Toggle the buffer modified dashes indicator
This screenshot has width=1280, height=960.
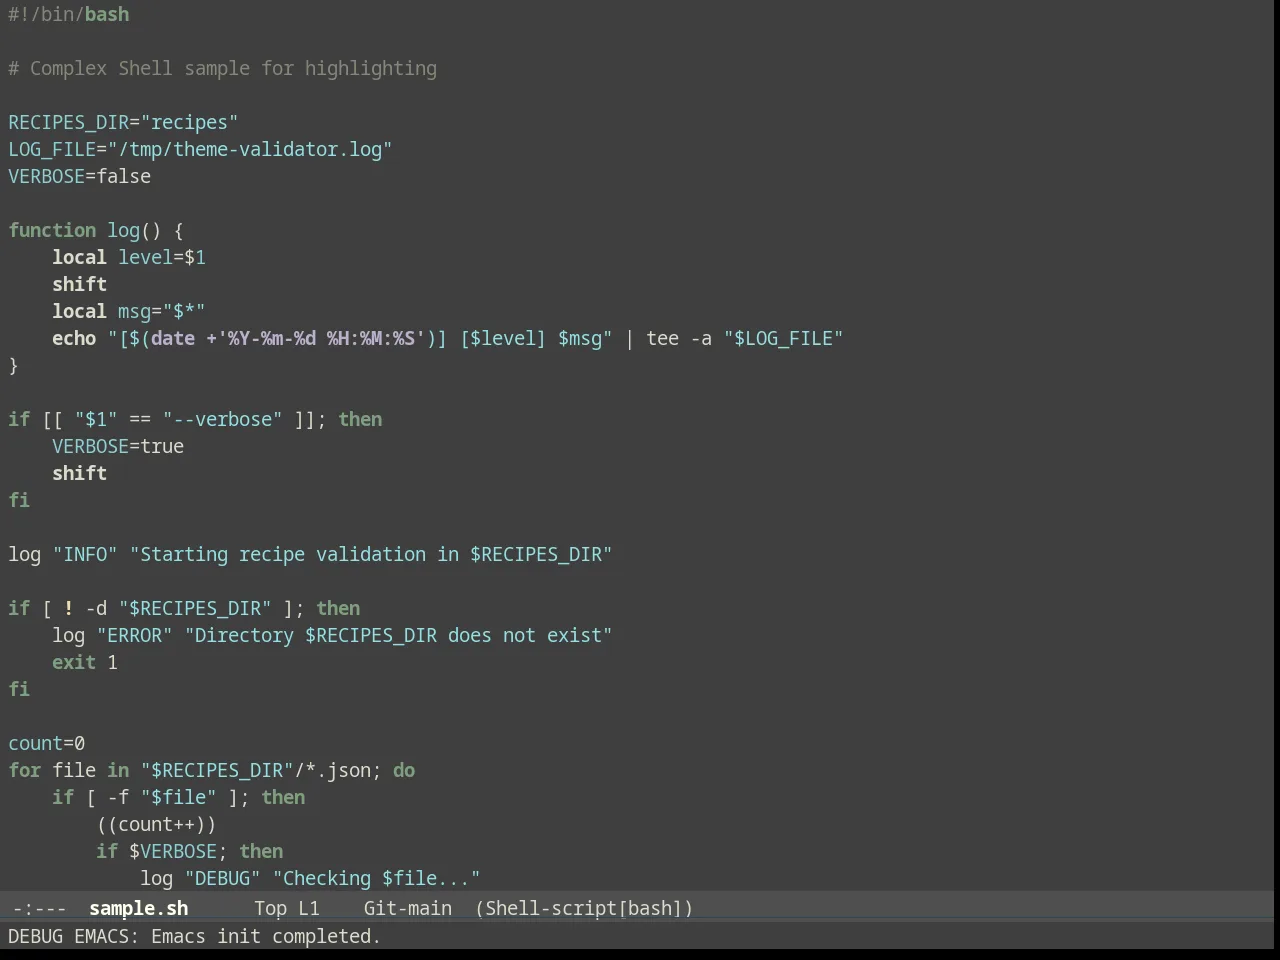pos(40,908)
